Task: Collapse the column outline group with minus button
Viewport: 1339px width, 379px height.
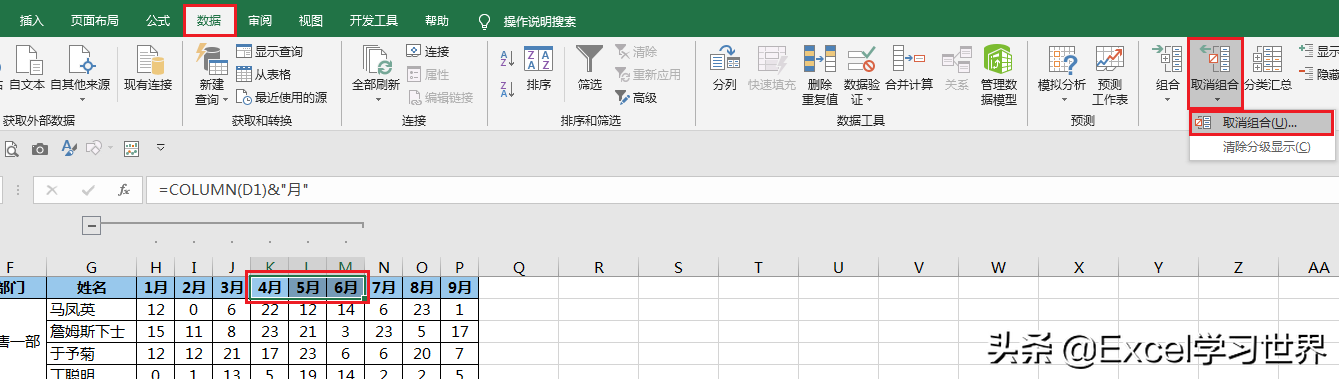Action: (x=92, y=226)
